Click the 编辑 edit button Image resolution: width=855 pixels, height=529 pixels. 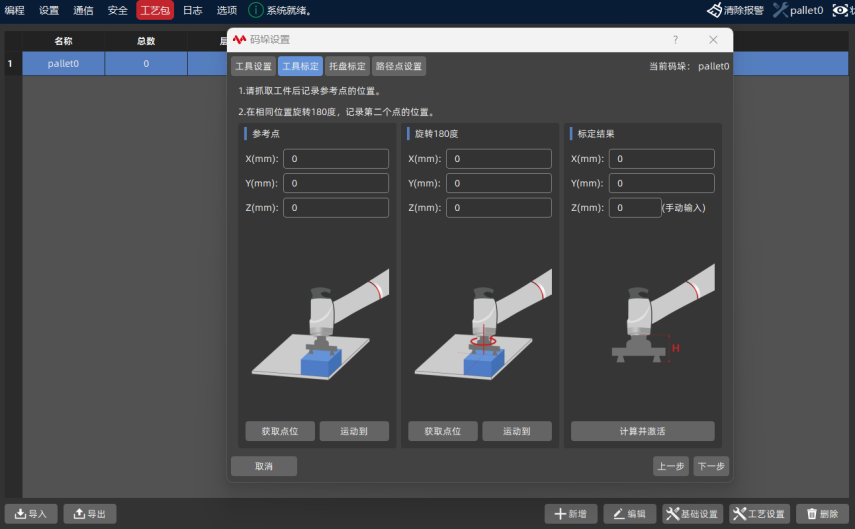click(x=630, y=514)
